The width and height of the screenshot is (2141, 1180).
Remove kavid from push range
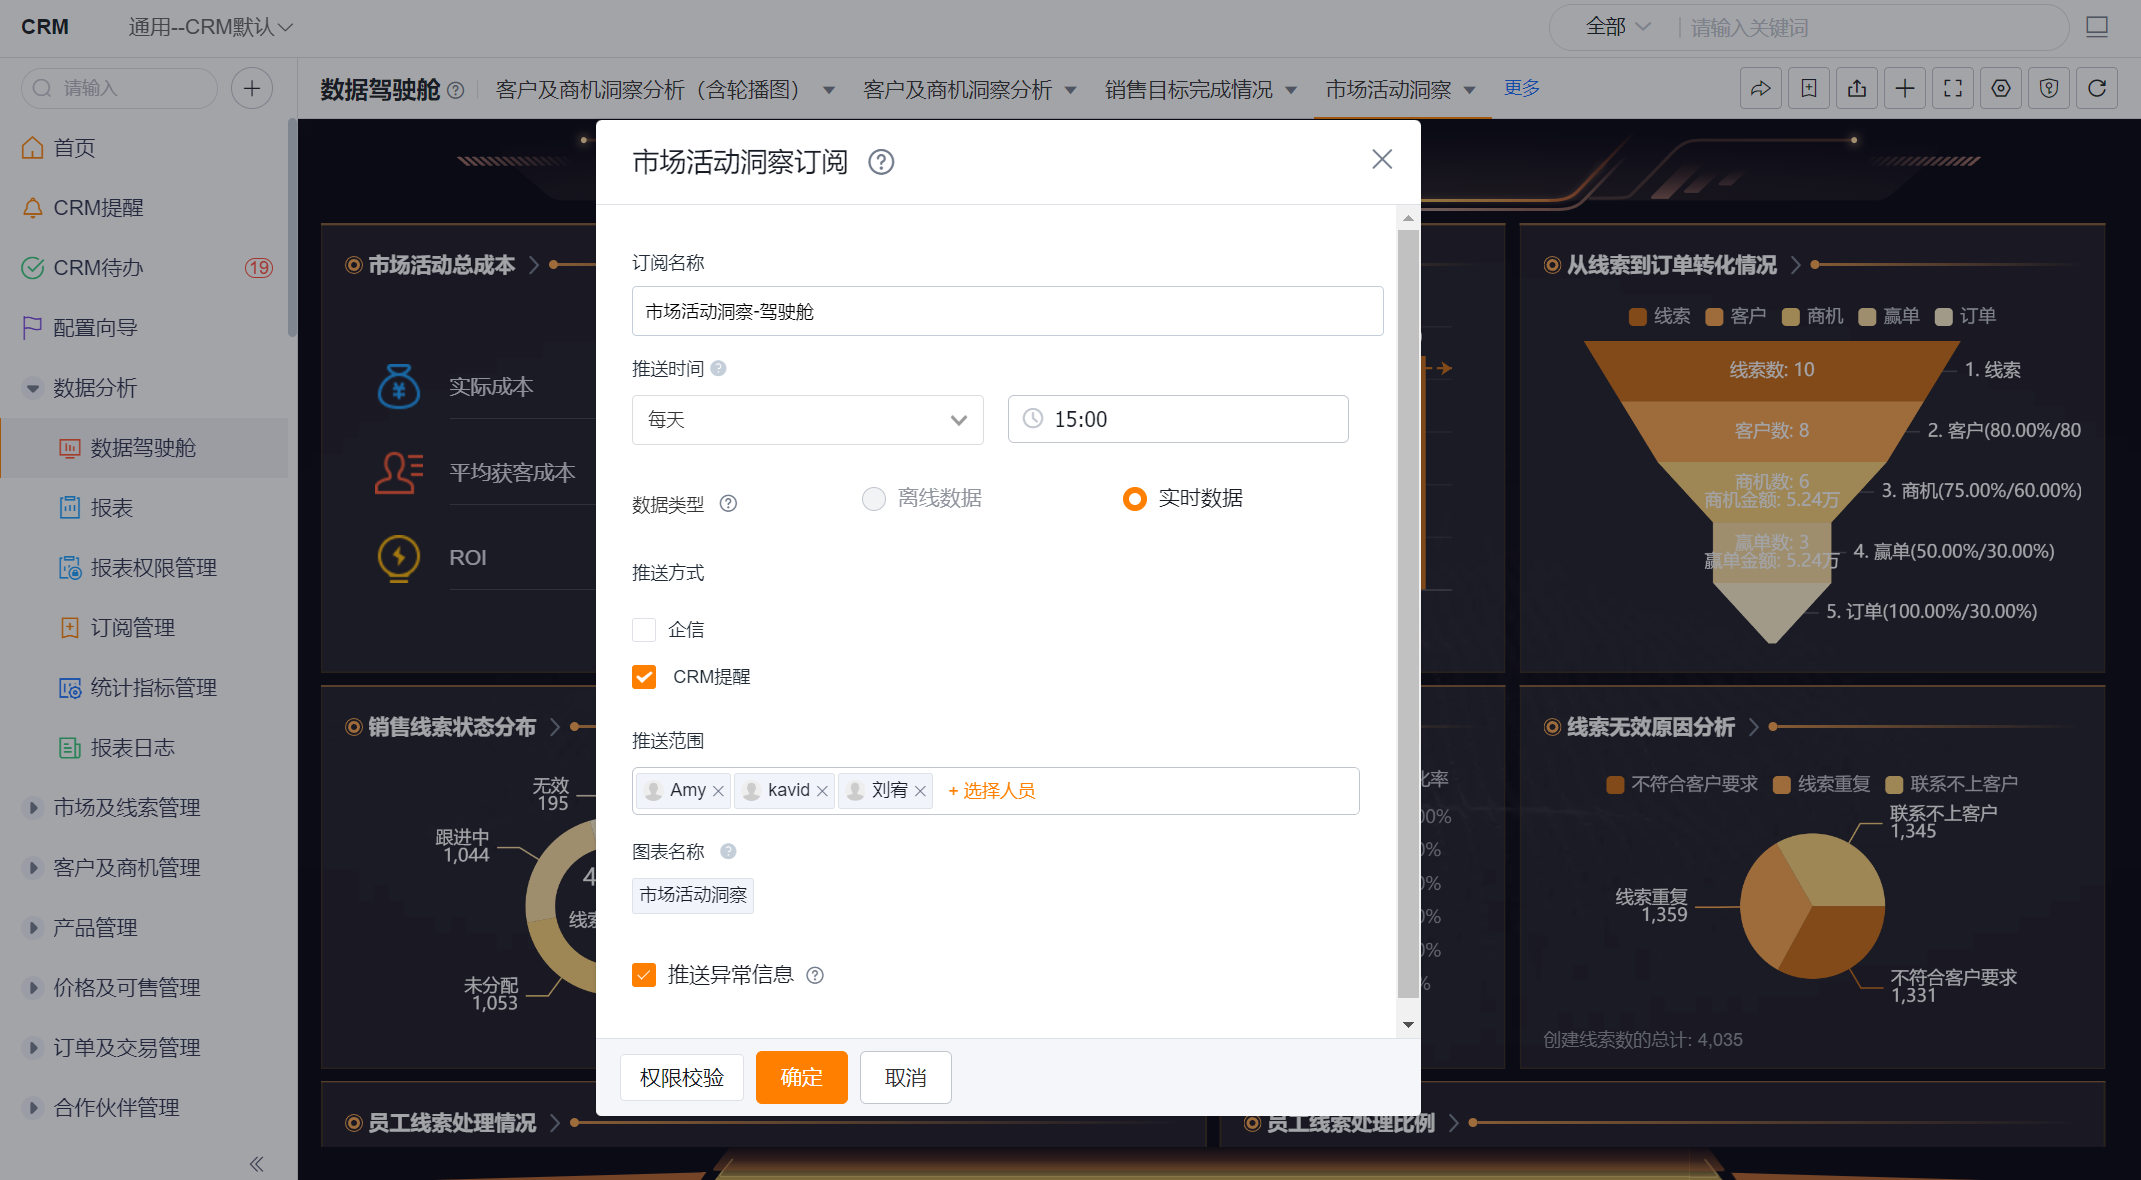click(x=822, y=791)
